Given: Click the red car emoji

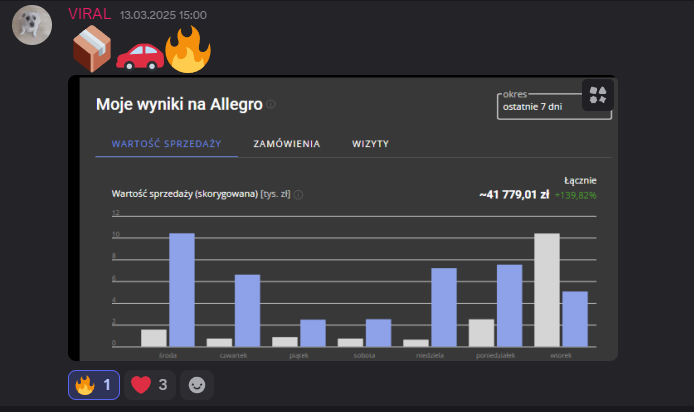Looking at the screenshot, I should (x=139, y=54).
